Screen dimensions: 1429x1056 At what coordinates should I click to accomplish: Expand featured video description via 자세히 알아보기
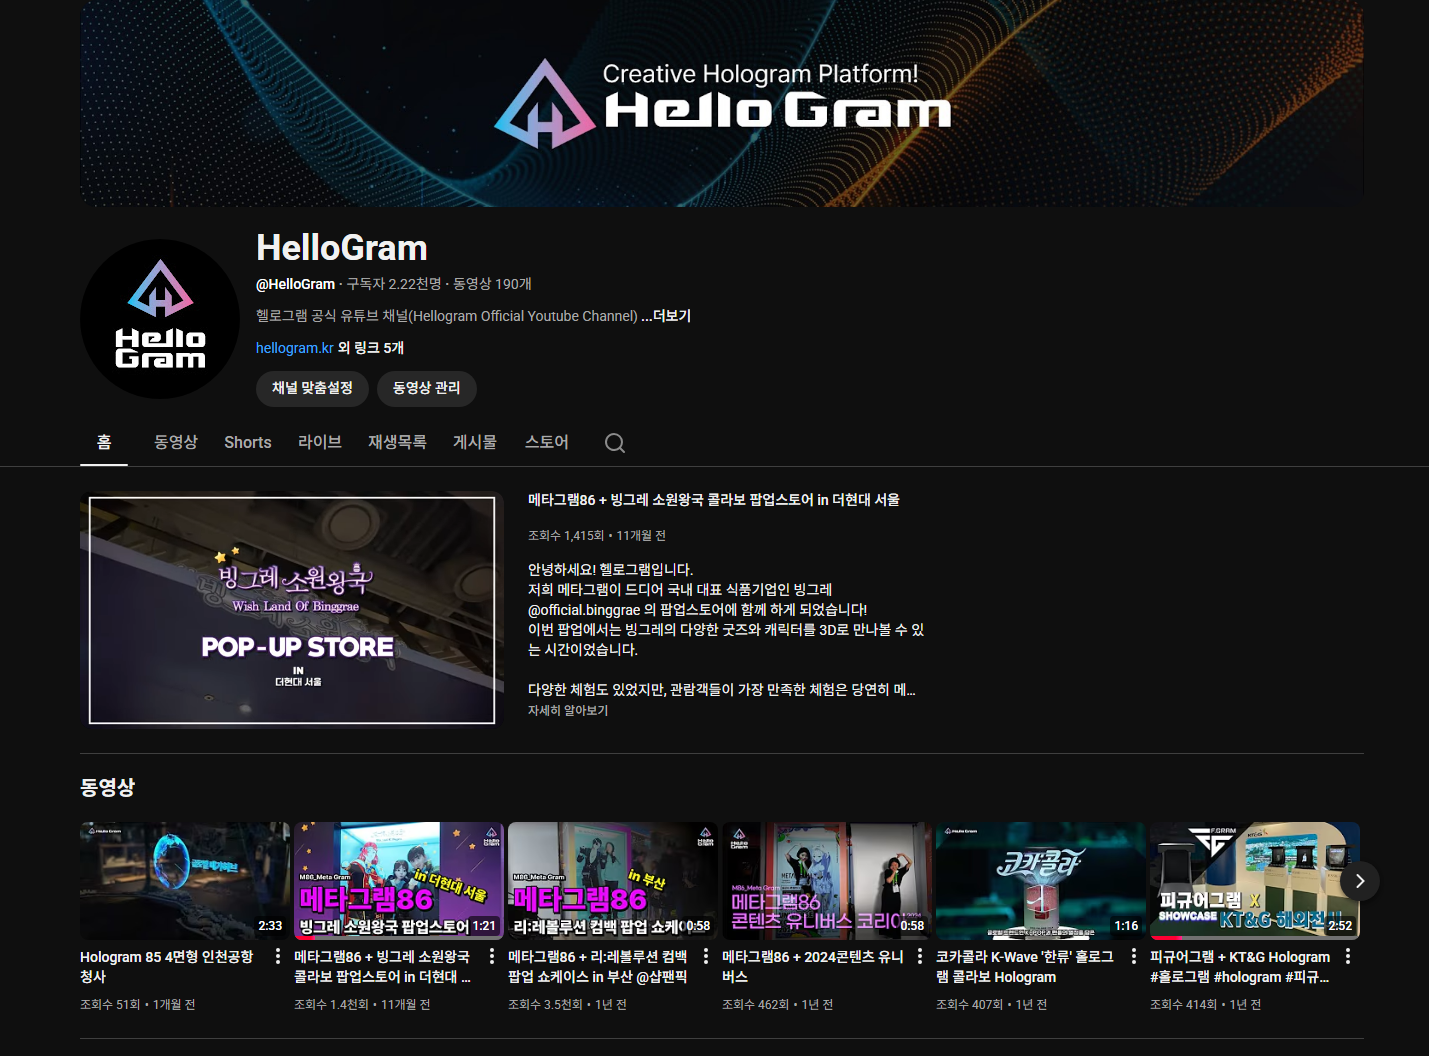point(568,711)
